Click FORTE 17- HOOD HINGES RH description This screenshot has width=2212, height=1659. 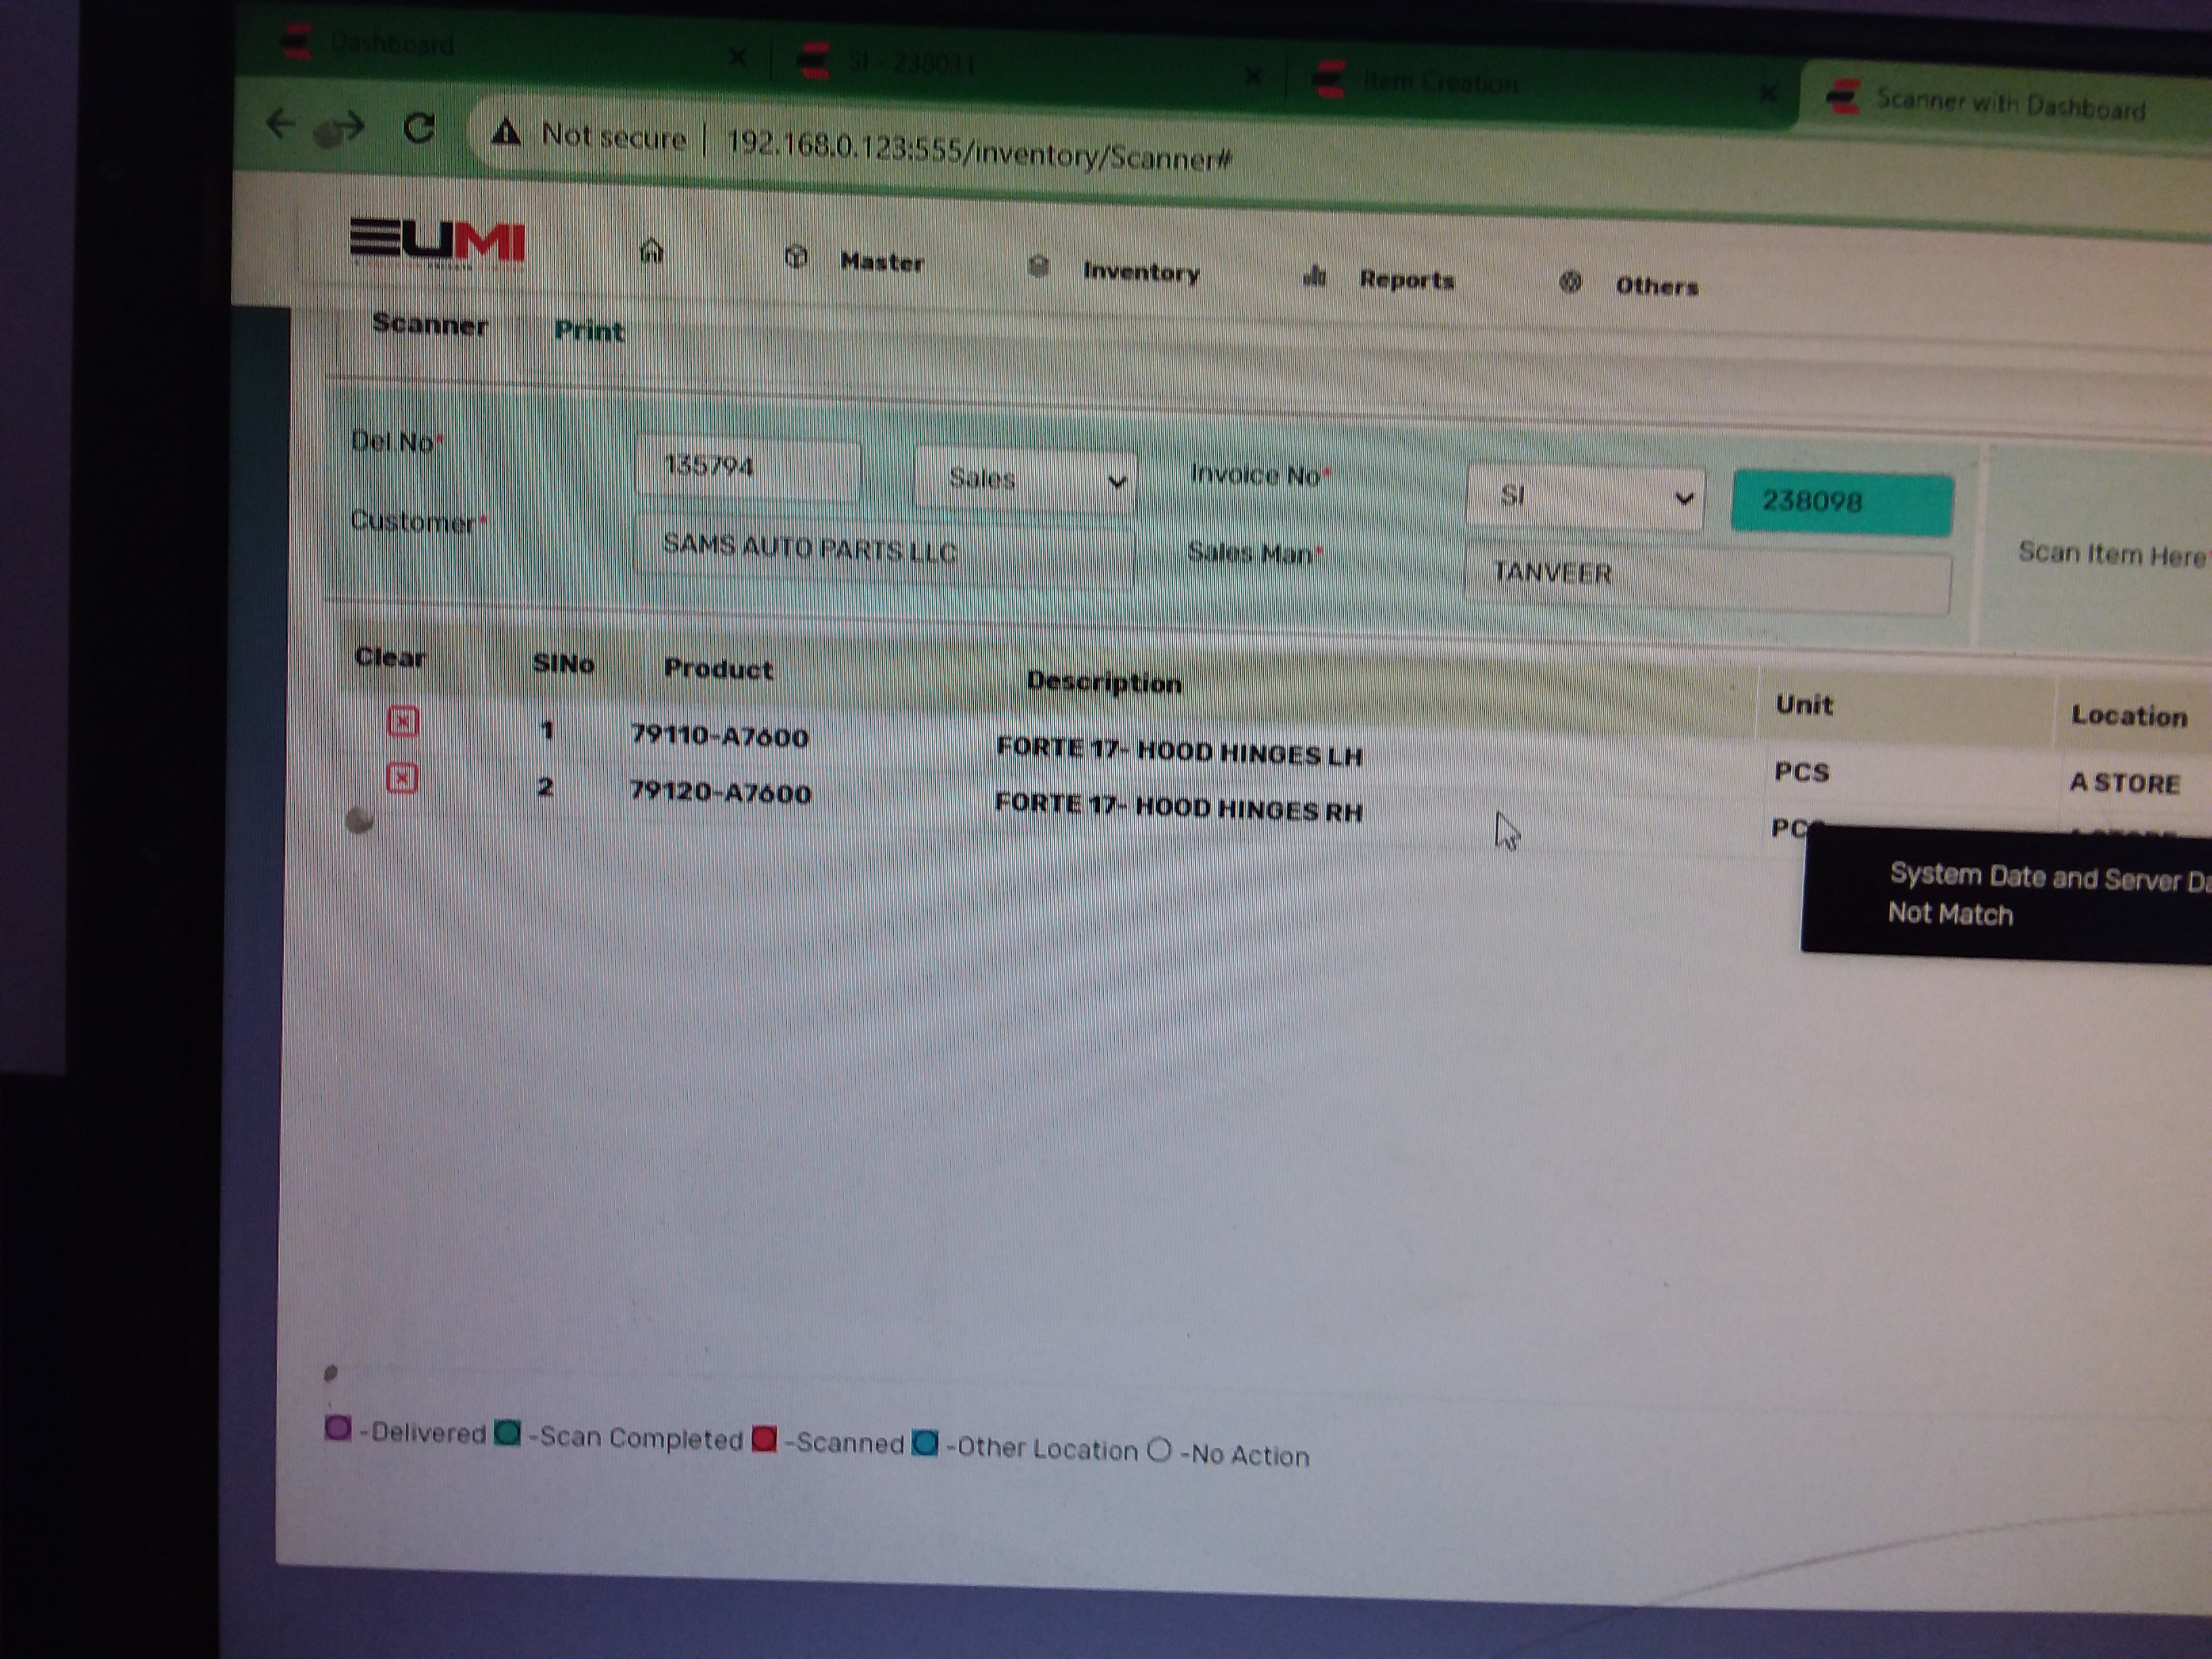[x=1178, y=807]
